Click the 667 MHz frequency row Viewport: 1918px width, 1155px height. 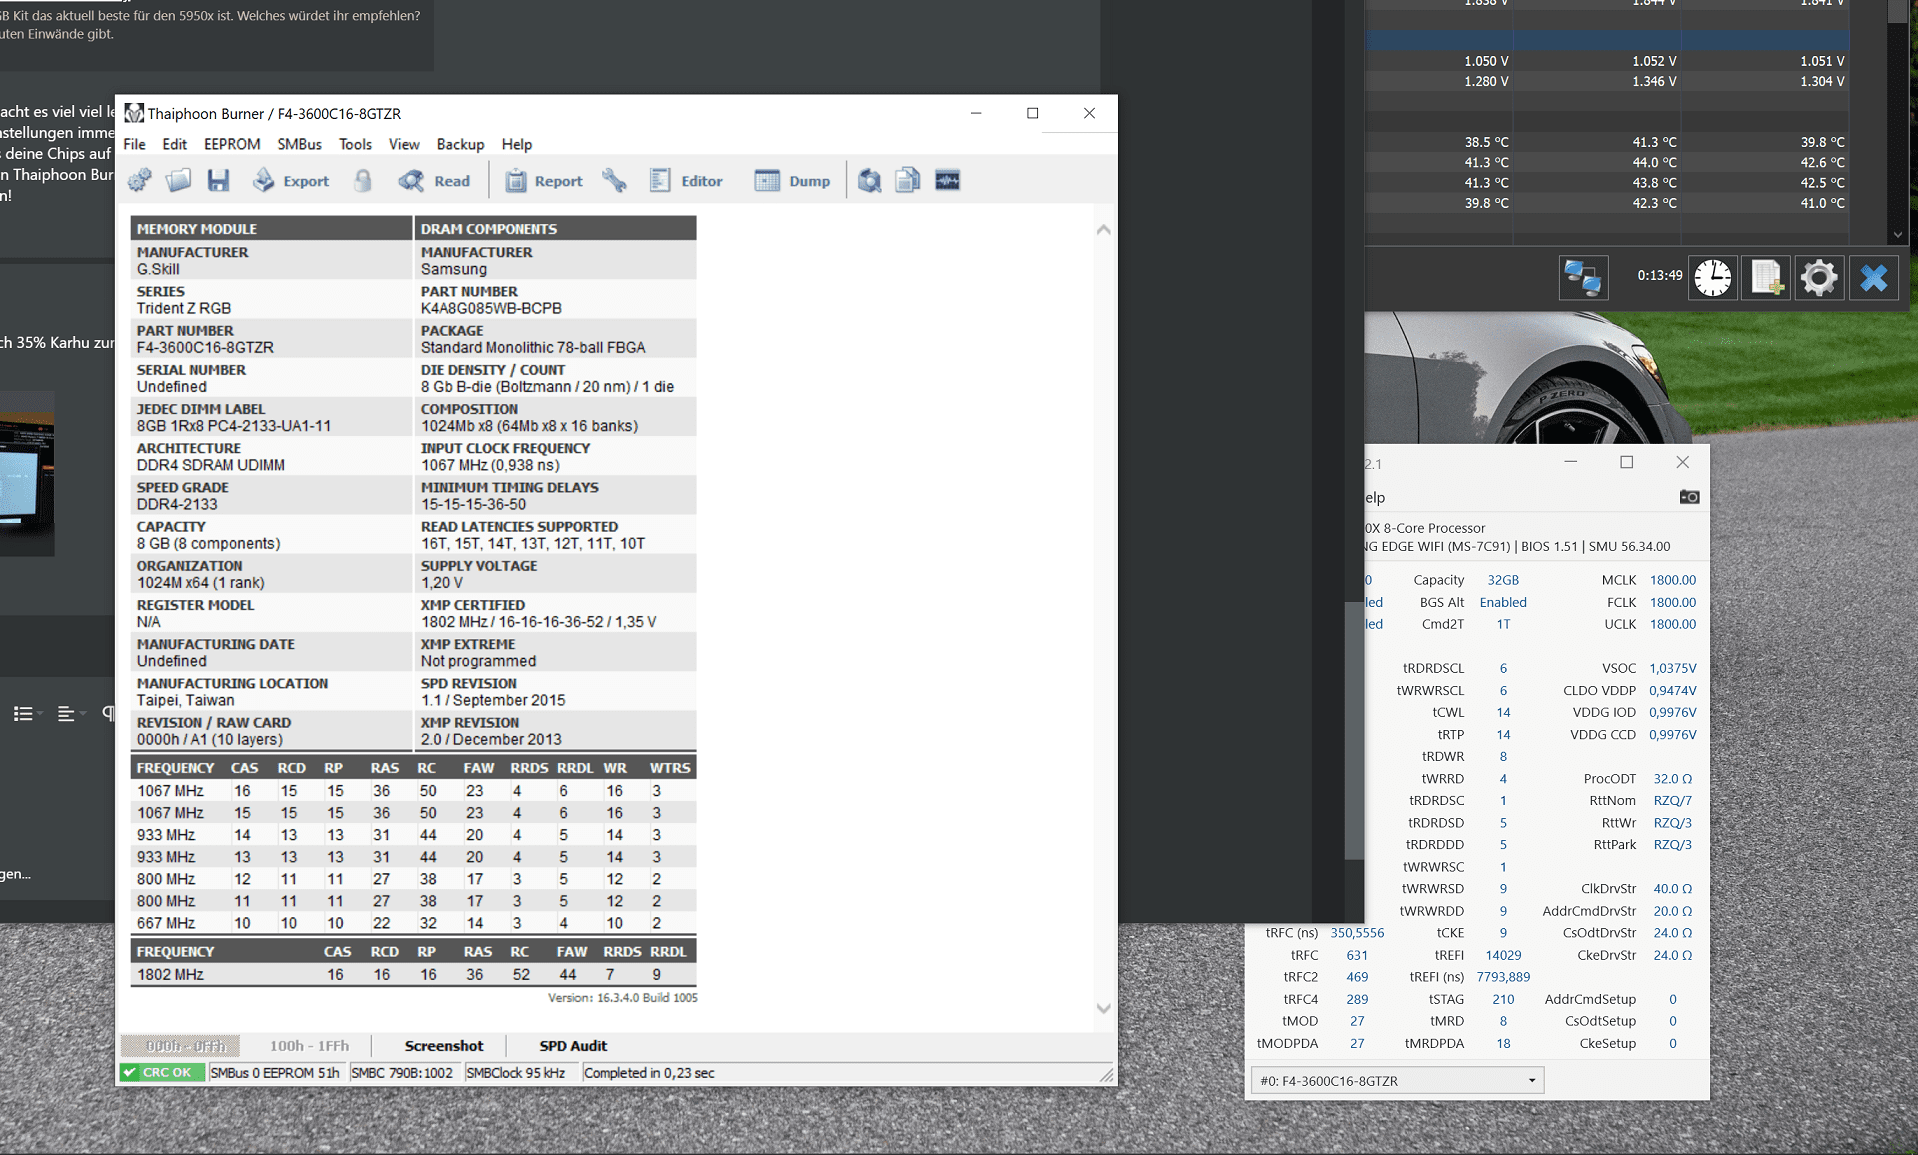[414, 923]
